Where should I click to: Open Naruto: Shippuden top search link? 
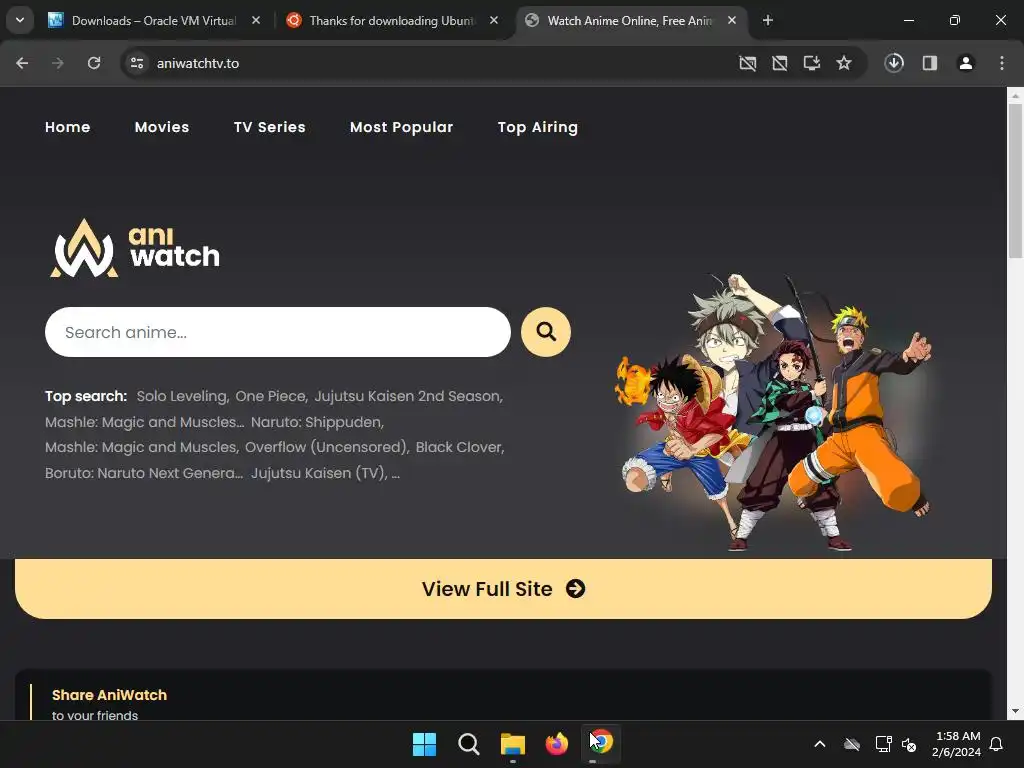317,422
